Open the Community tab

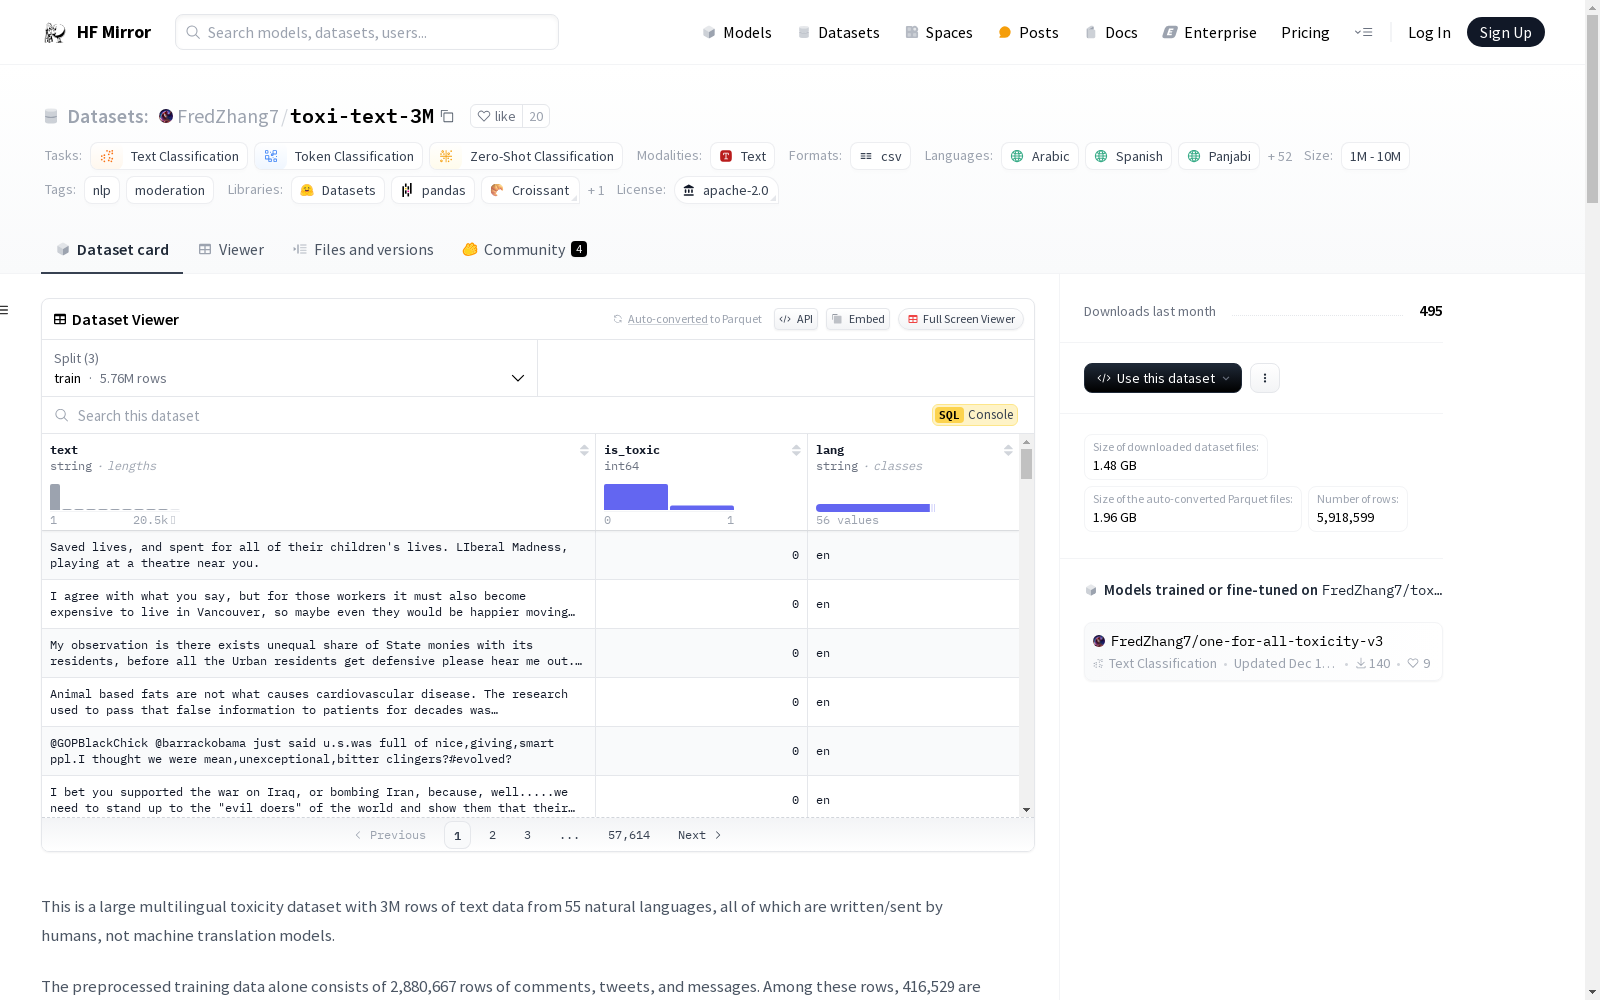pyautogui.click(x=524, y=250)
